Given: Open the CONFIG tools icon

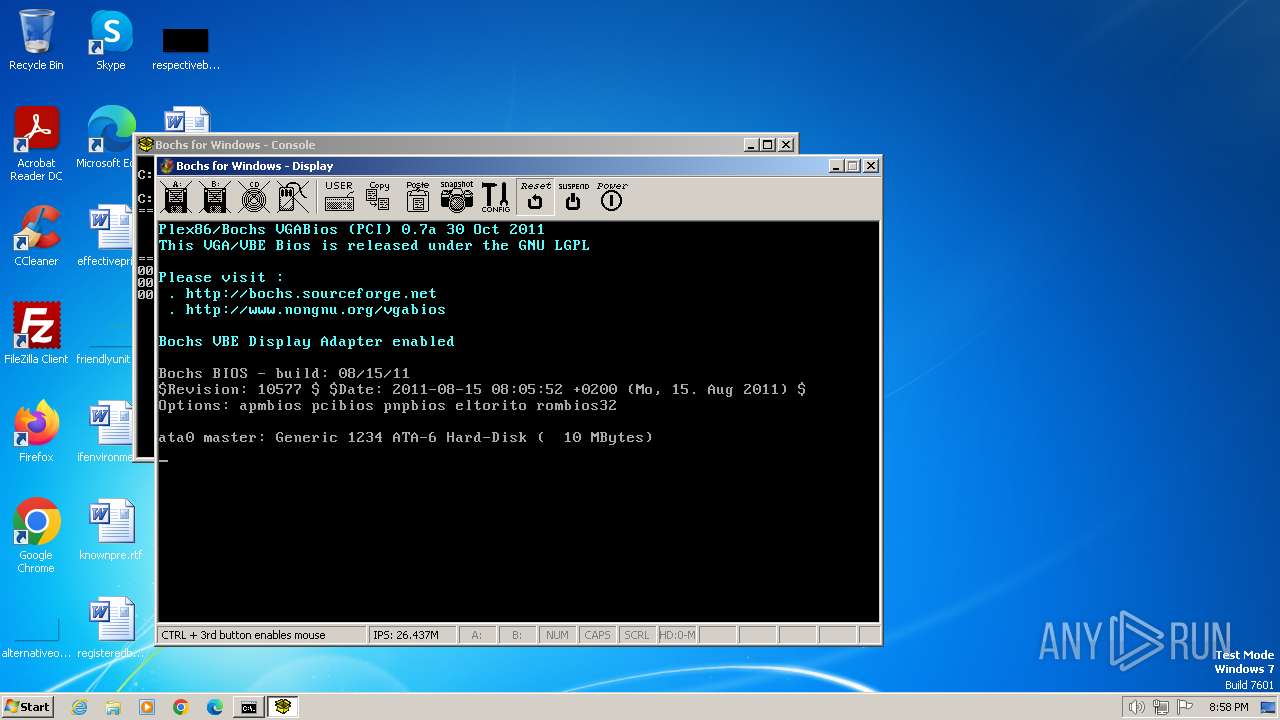Looking at the screenshot, I should (495, 197).
